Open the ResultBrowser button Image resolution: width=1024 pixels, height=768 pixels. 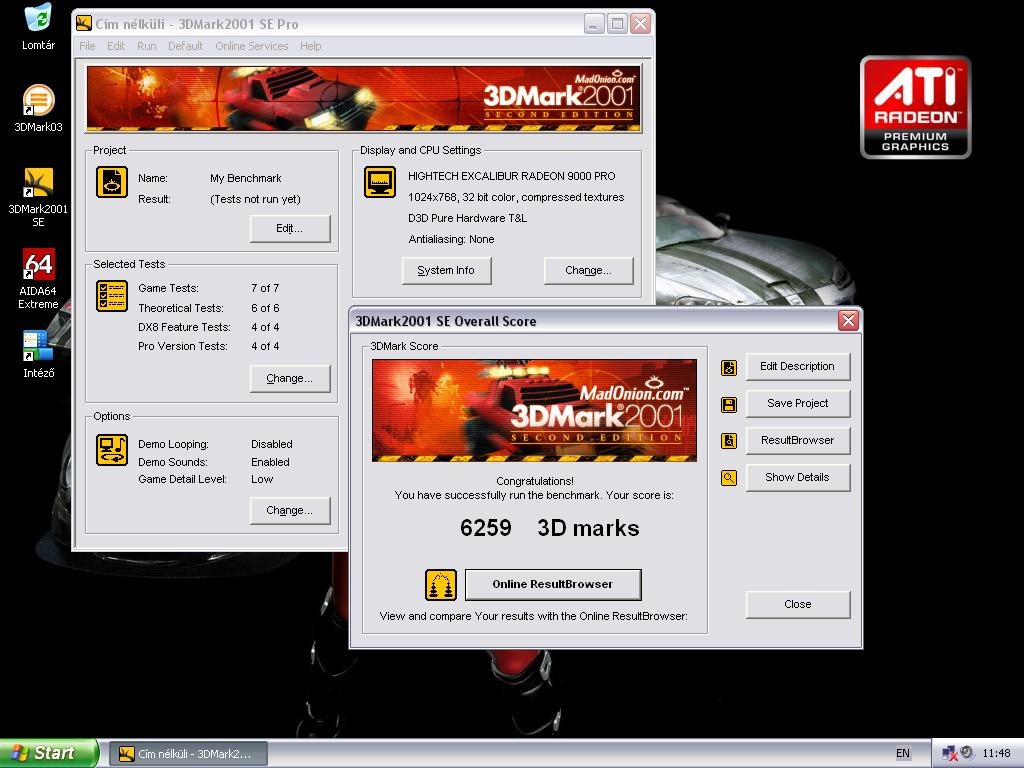(797, 440)
